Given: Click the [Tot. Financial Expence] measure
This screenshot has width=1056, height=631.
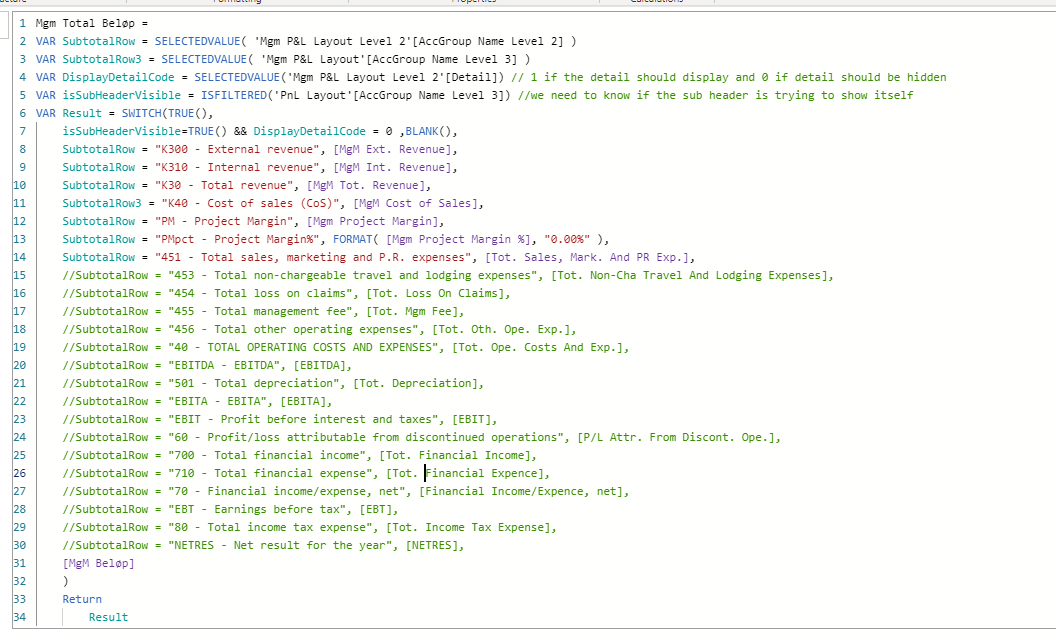Looking at the screenshot, I should (x=465, y=473).
